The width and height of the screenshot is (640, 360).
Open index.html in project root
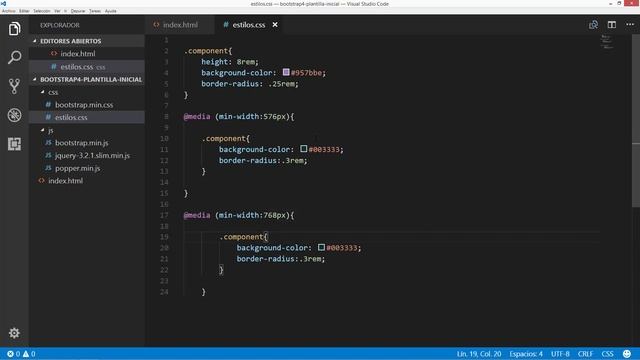(x=87, y=181)
